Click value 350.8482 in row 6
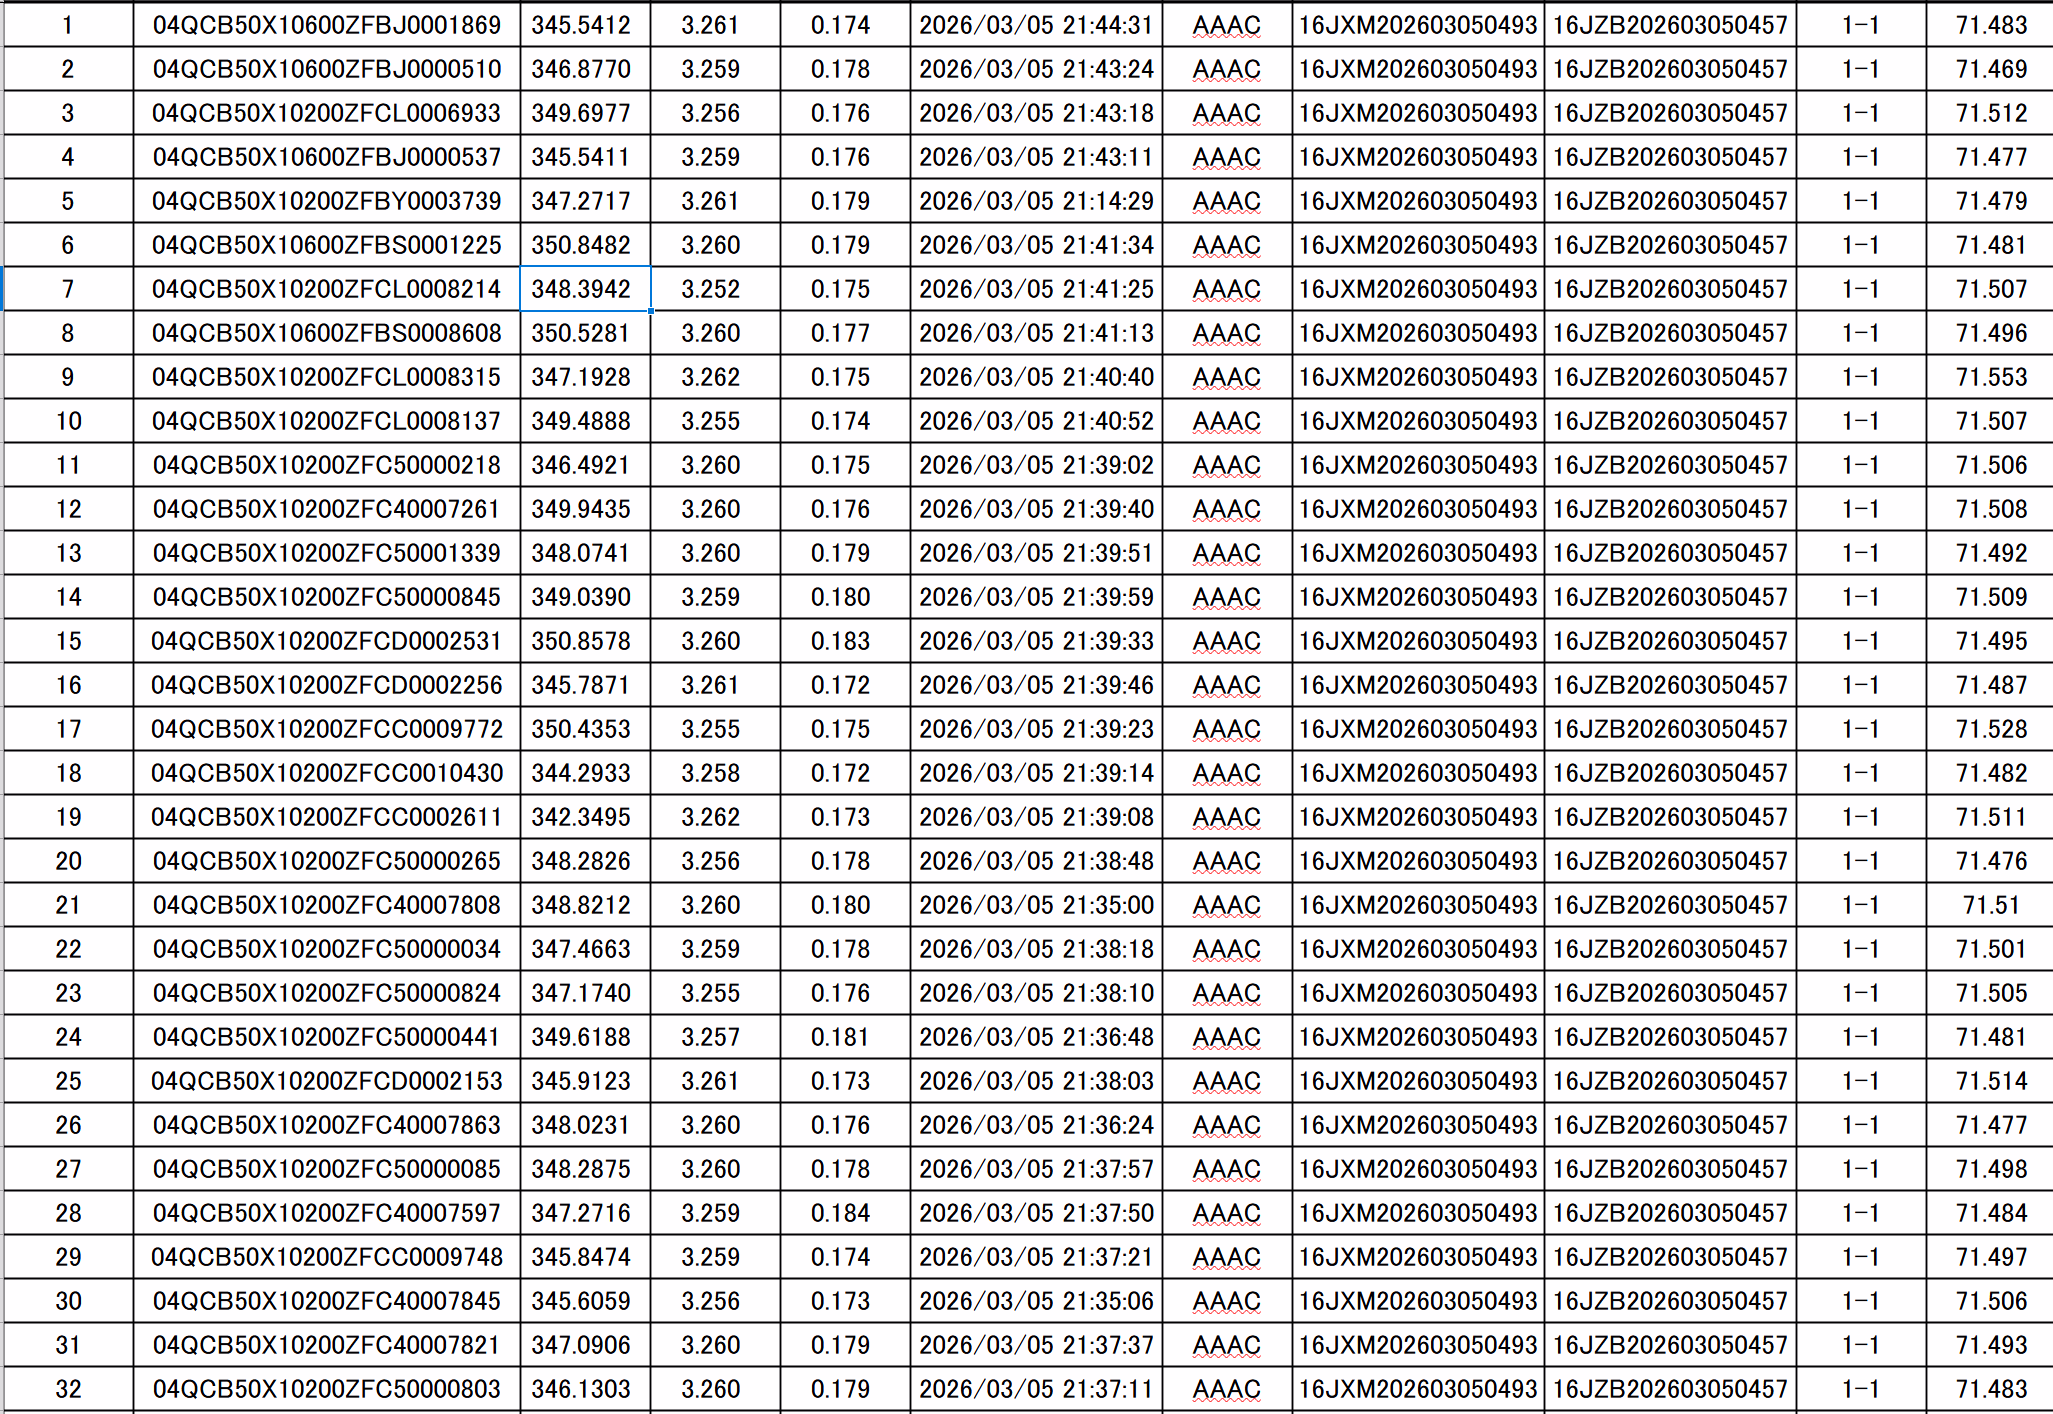The width and height of the screenshot is (2053, 1414). click(585, 245)
